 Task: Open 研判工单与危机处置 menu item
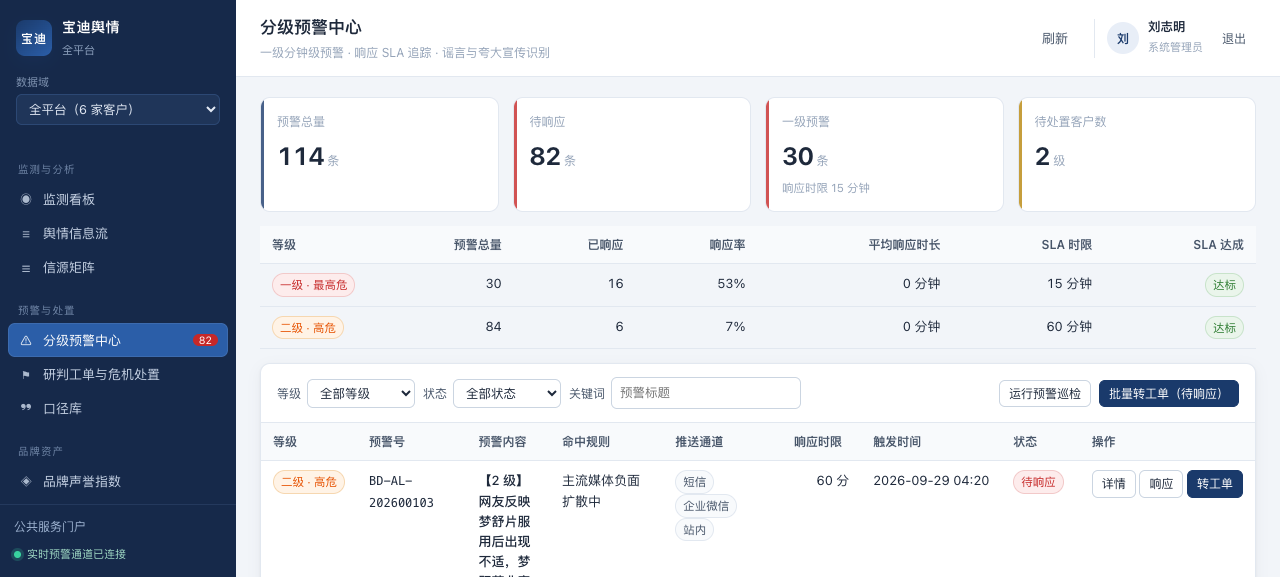click(118, 374)
